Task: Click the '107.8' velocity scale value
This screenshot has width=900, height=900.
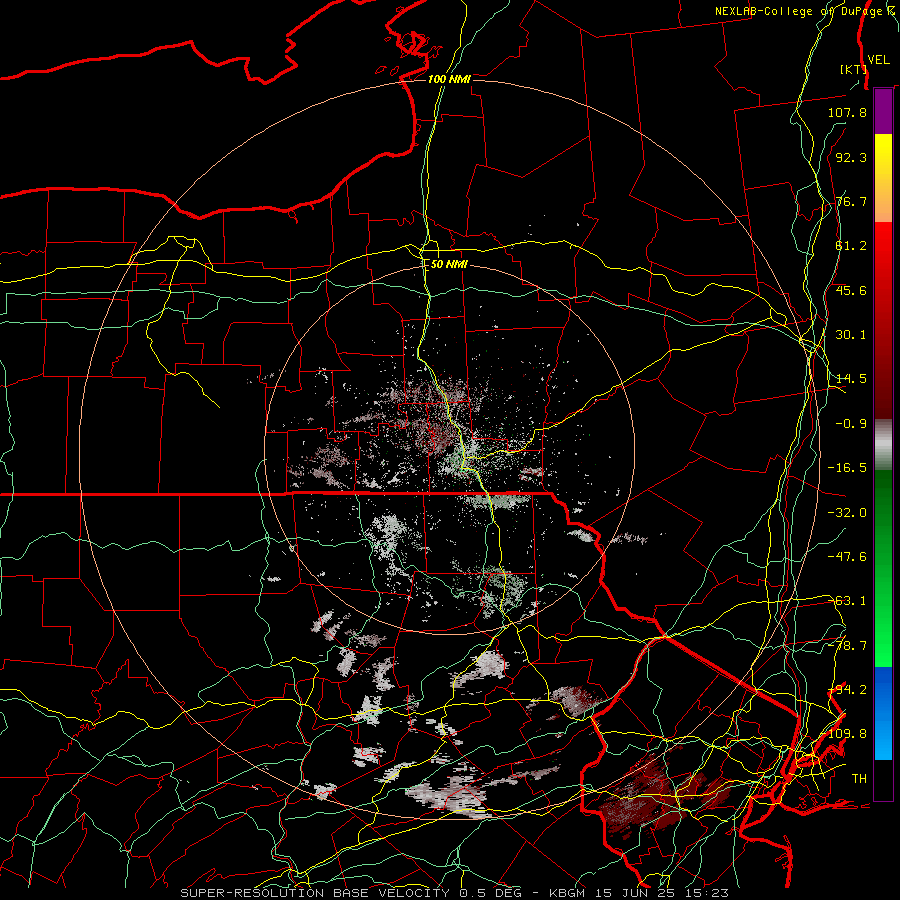Action: point(847,112)
